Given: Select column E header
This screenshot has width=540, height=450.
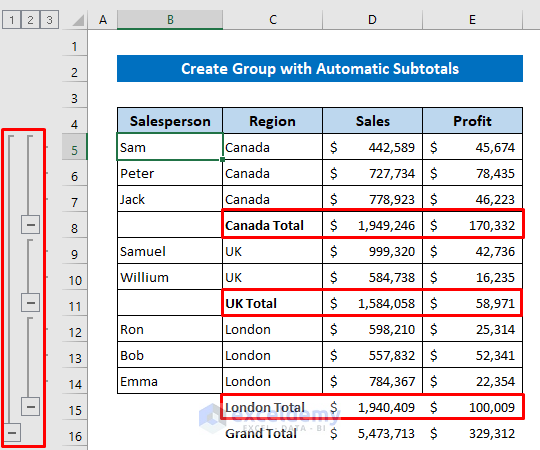Looking at the screenshot, I should click(x=472, y=20).
